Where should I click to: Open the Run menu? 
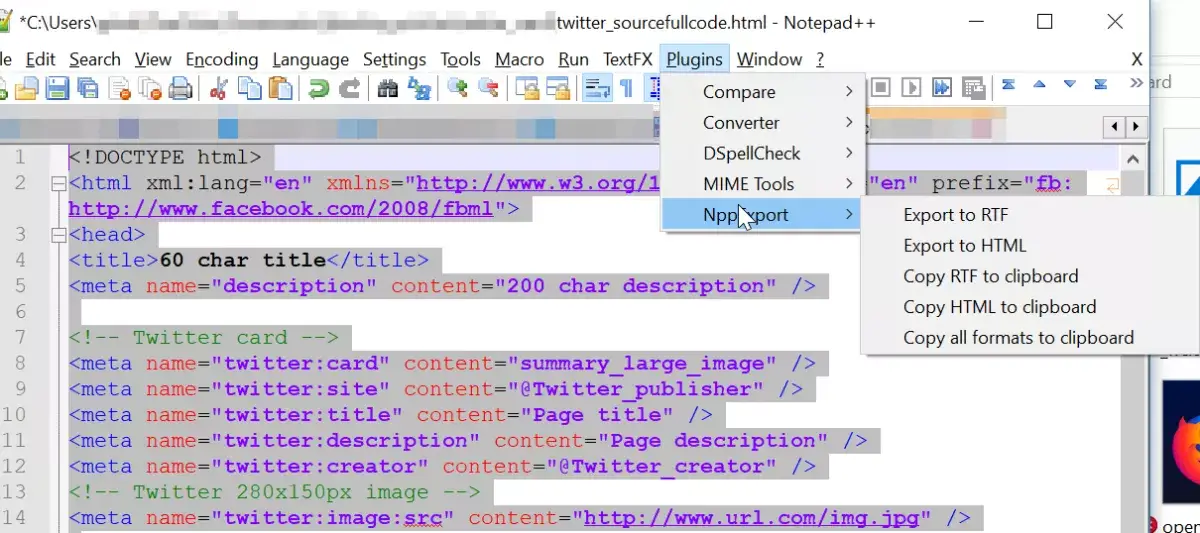(x=574, y=59)
